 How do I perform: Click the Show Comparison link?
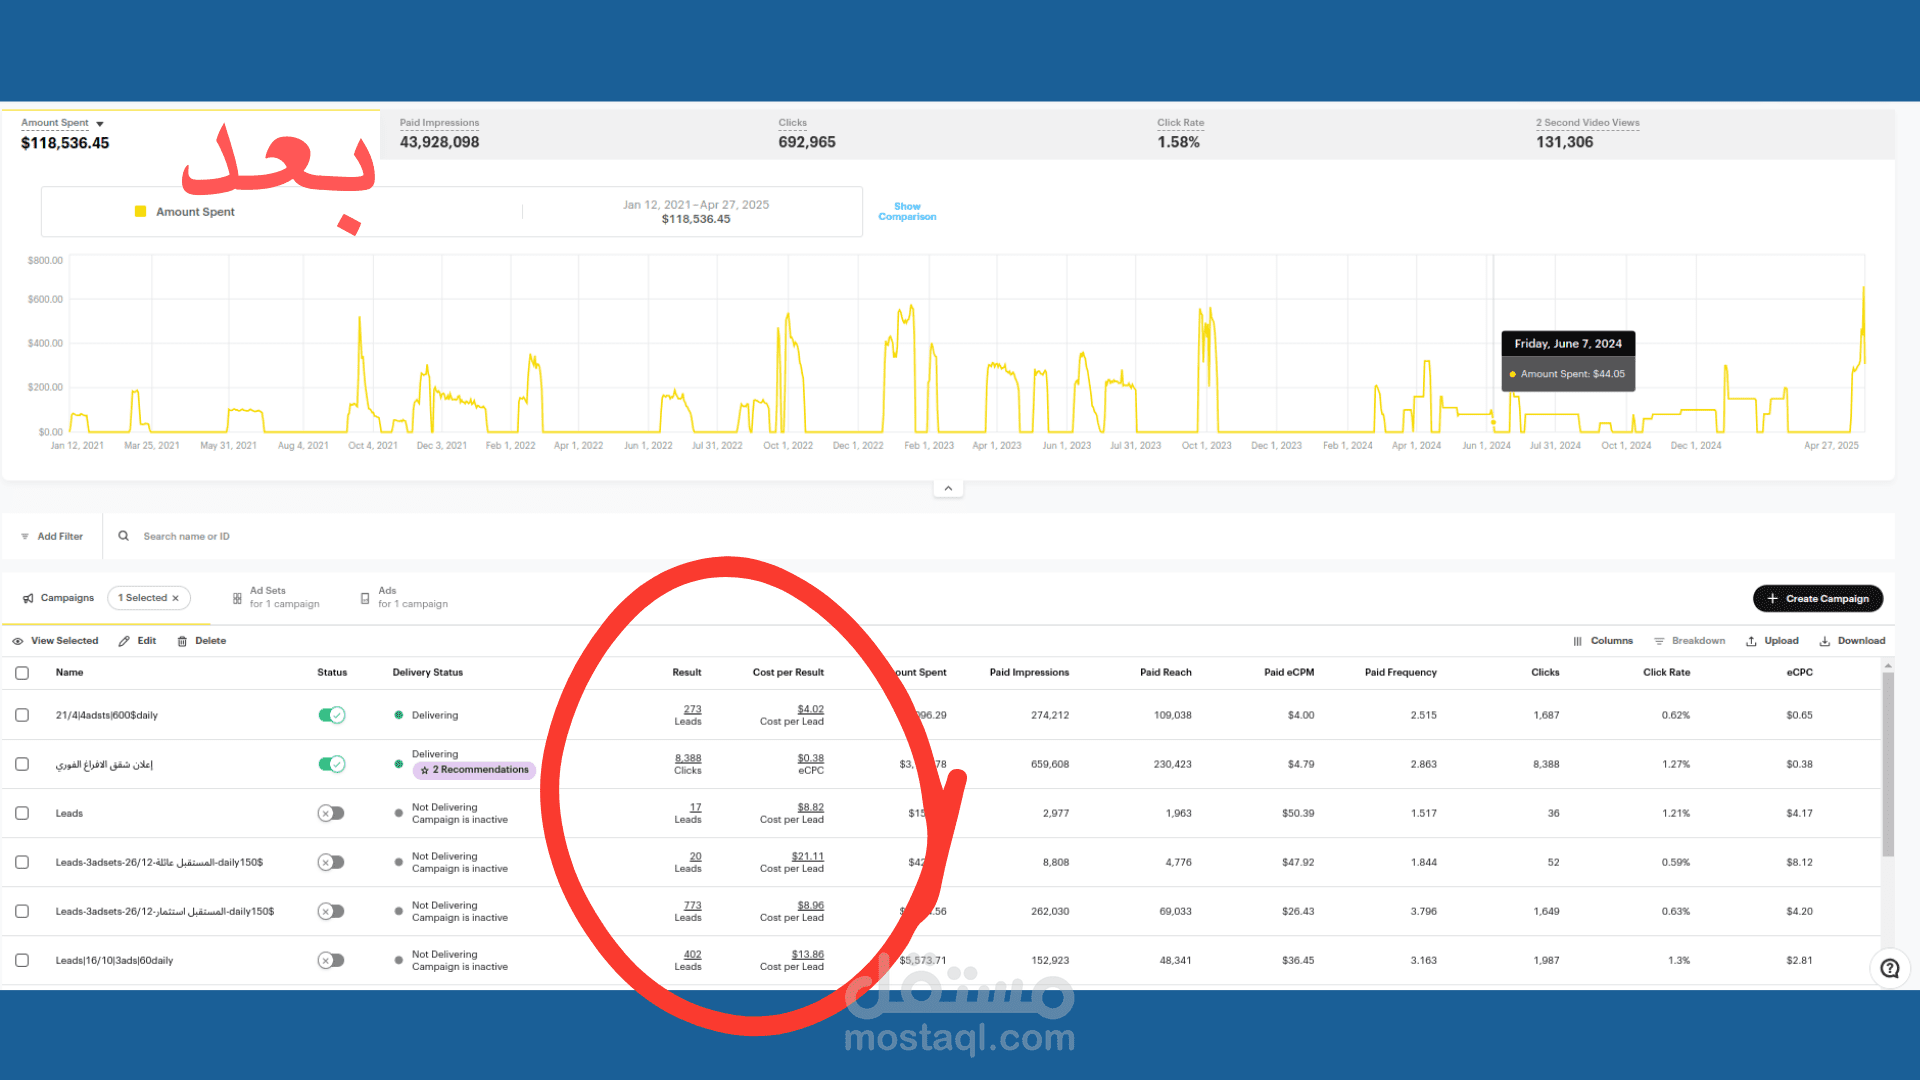coord(907,211)
